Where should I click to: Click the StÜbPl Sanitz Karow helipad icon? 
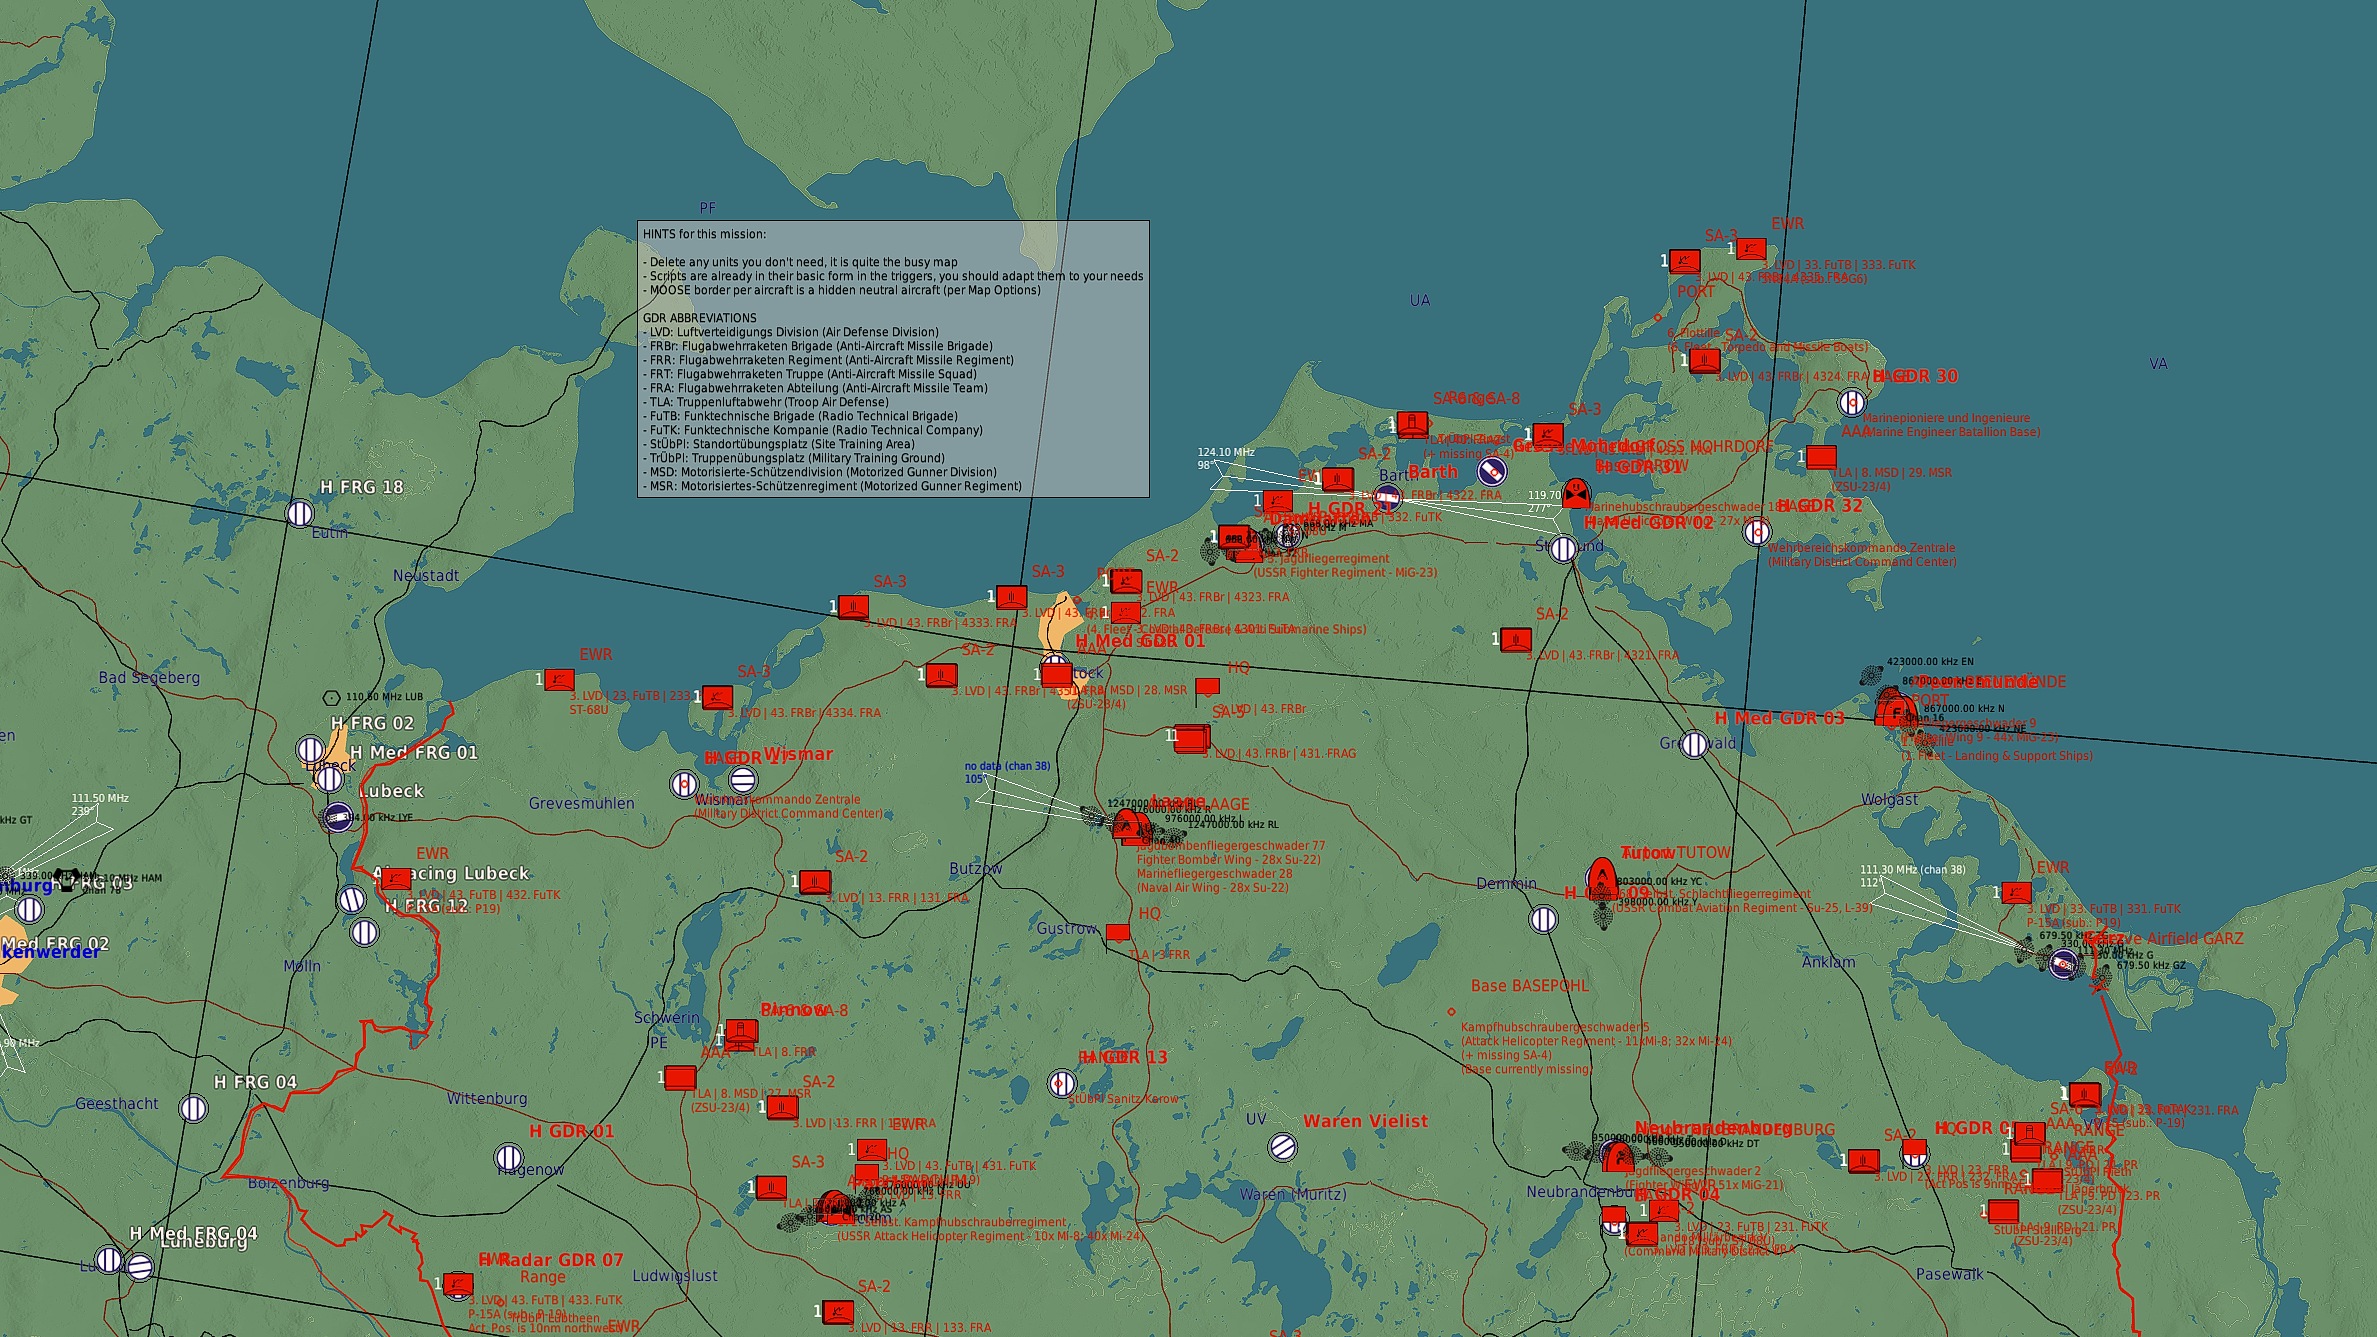[x=1062, y=1083]
